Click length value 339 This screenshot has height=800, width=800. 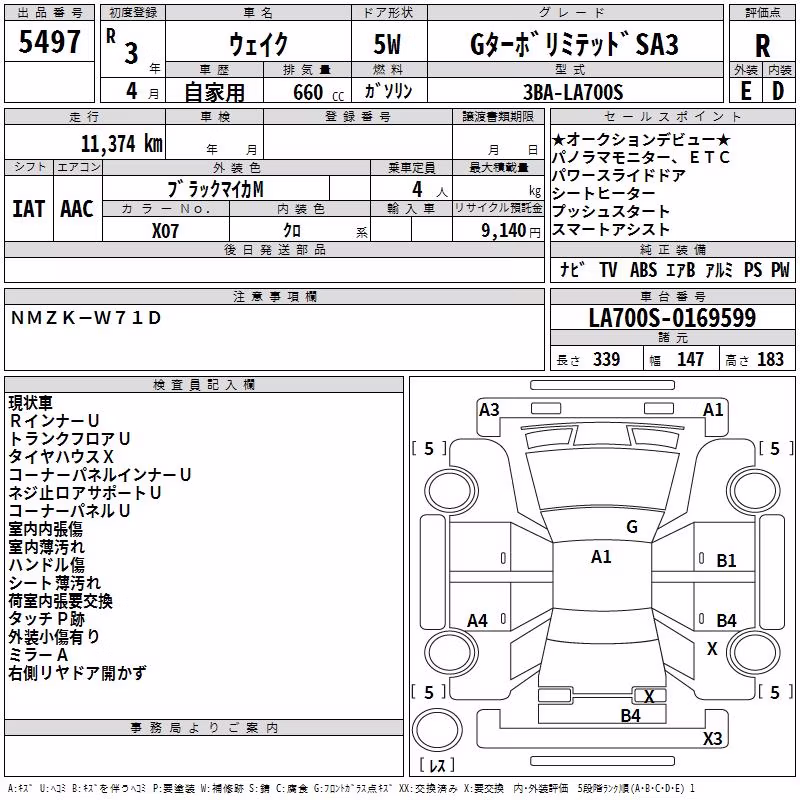click(607, 359)
